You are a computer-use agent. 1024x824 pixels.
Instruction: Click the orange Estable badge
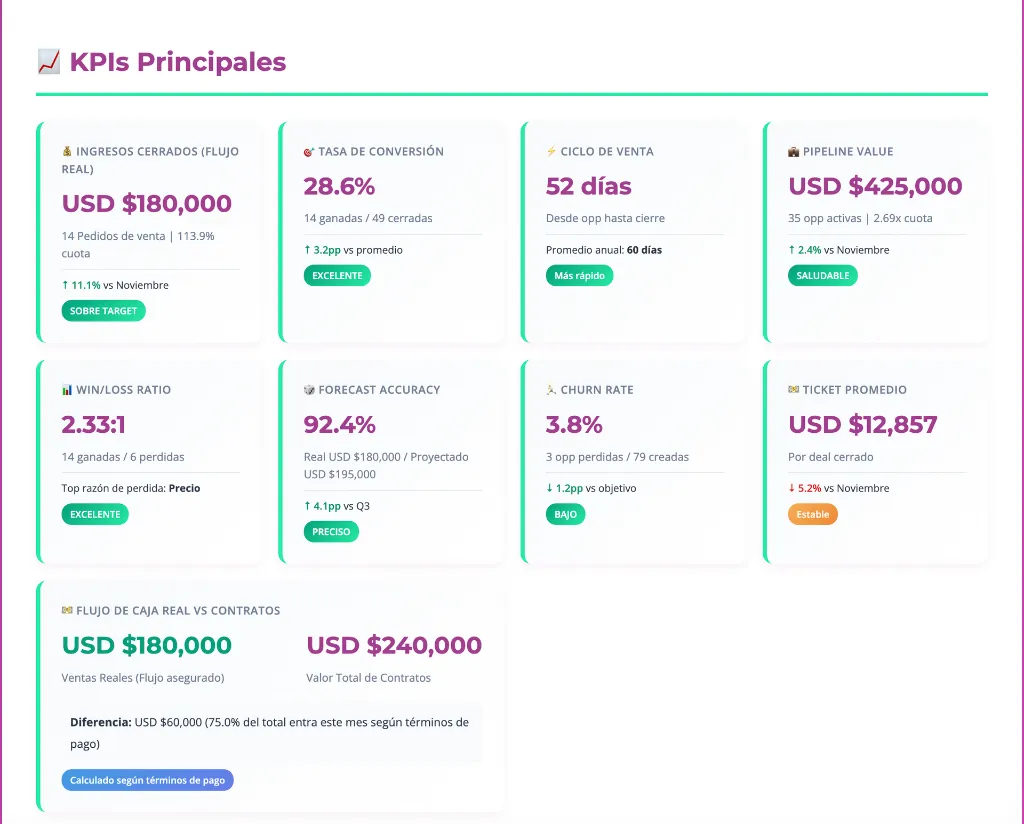[x=812, y=514]
